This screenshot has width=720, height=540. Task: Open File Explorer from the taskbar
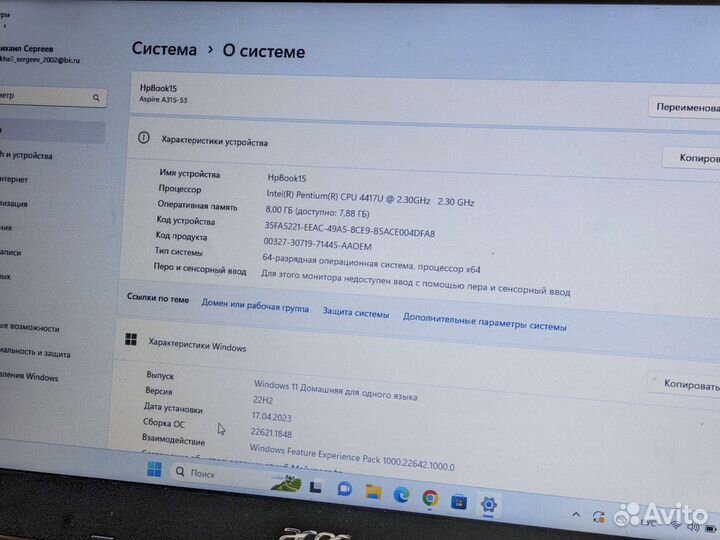[373, 492]
